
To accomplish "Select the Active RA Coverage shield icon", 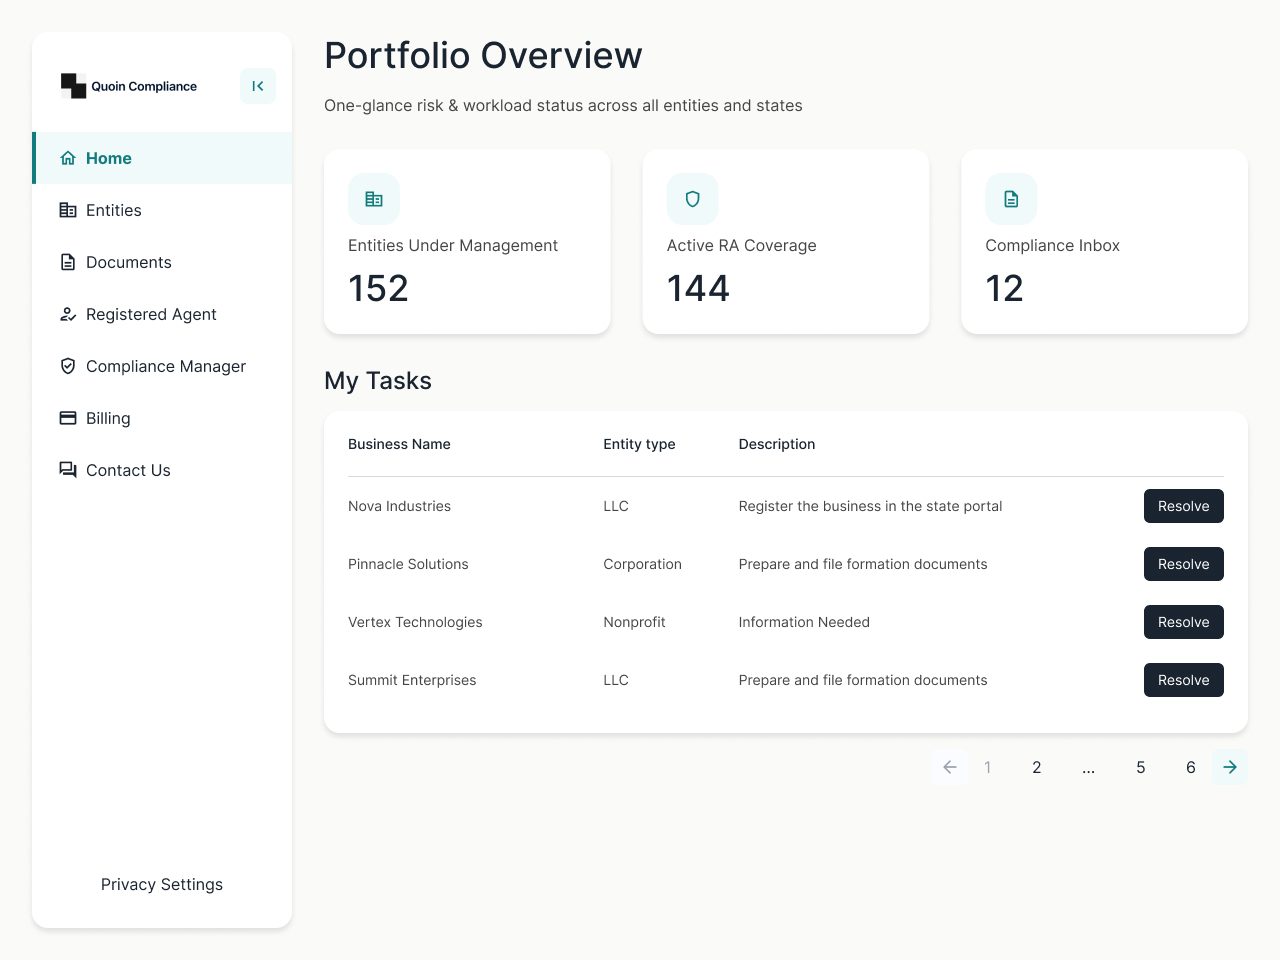I will [692, 199].
